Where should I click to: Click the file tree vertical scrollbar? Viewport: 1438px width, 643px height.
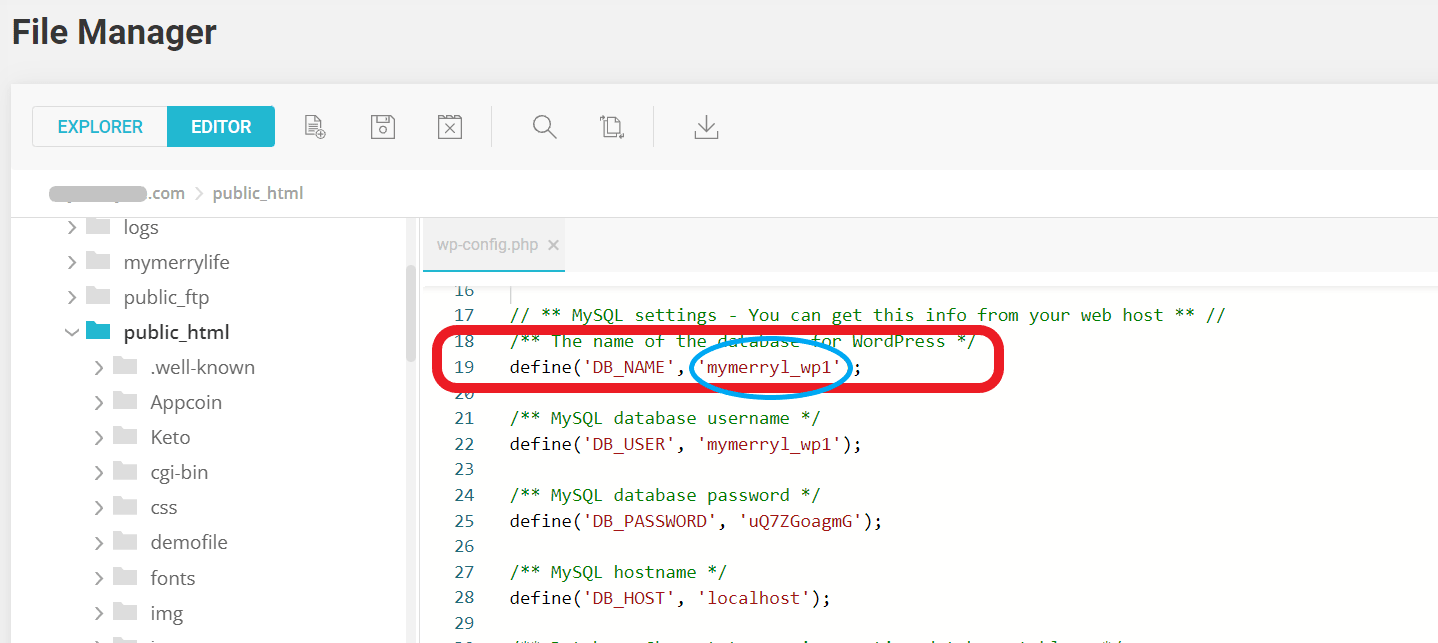(x=411, y=313)
